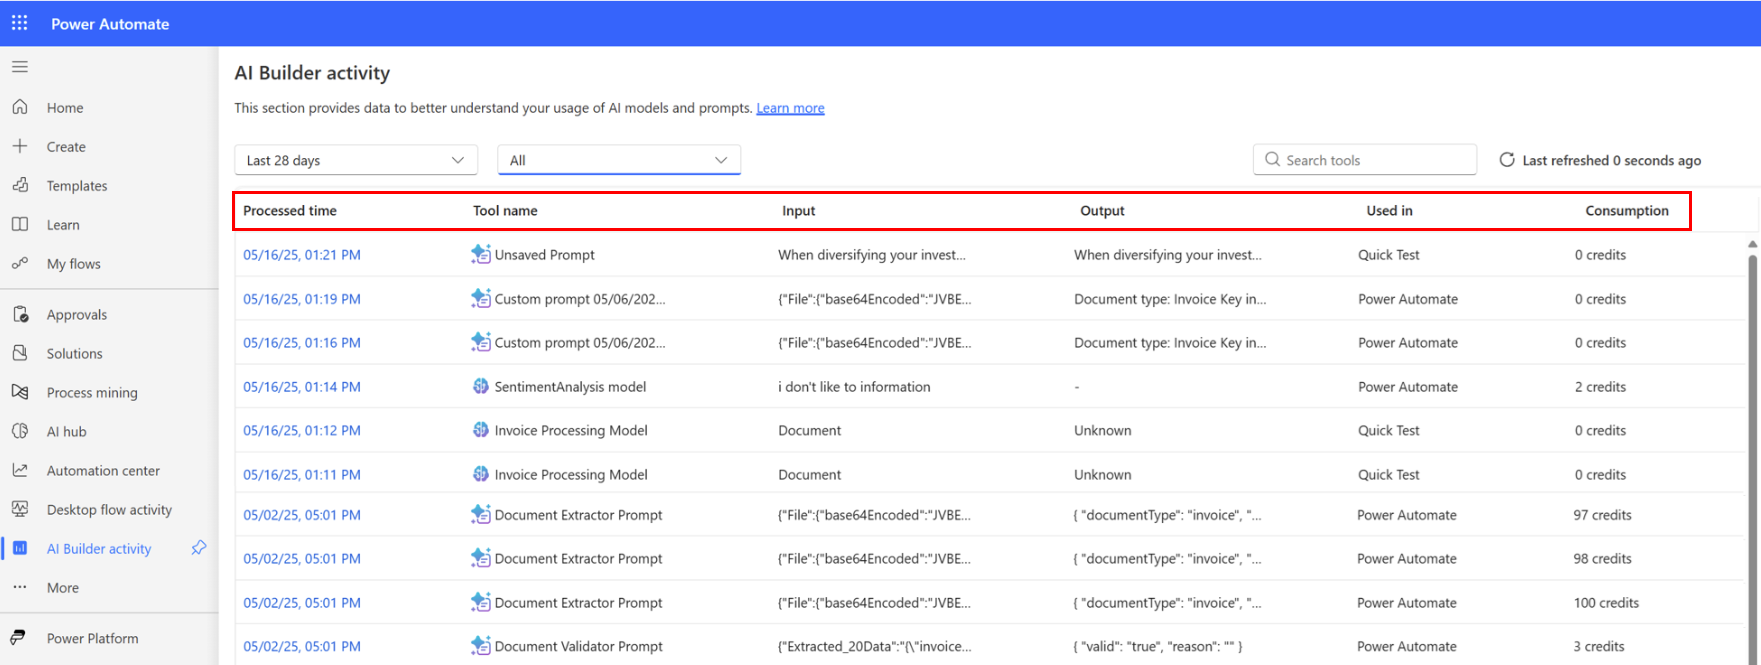Image resolution: width=1761 pixels, height=665 pixels.
Task: Select the "100 credits" consumption cell
Action: tap(1606, 603)
